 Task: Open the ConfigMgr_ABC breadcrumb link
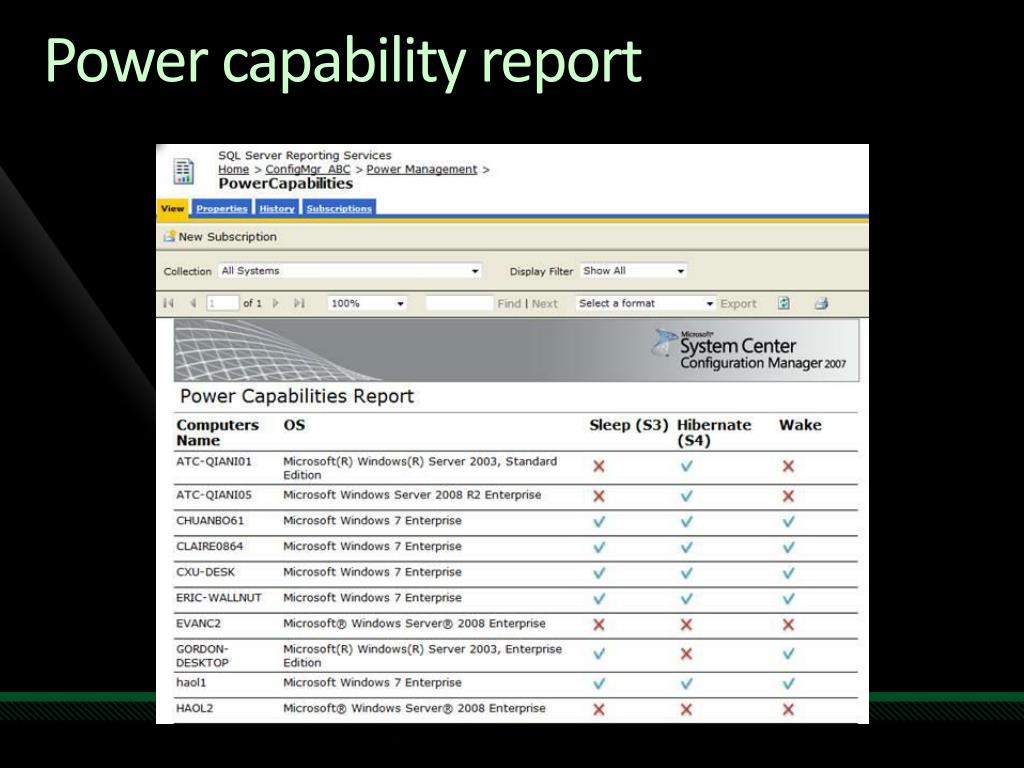[x=308, y=169]
